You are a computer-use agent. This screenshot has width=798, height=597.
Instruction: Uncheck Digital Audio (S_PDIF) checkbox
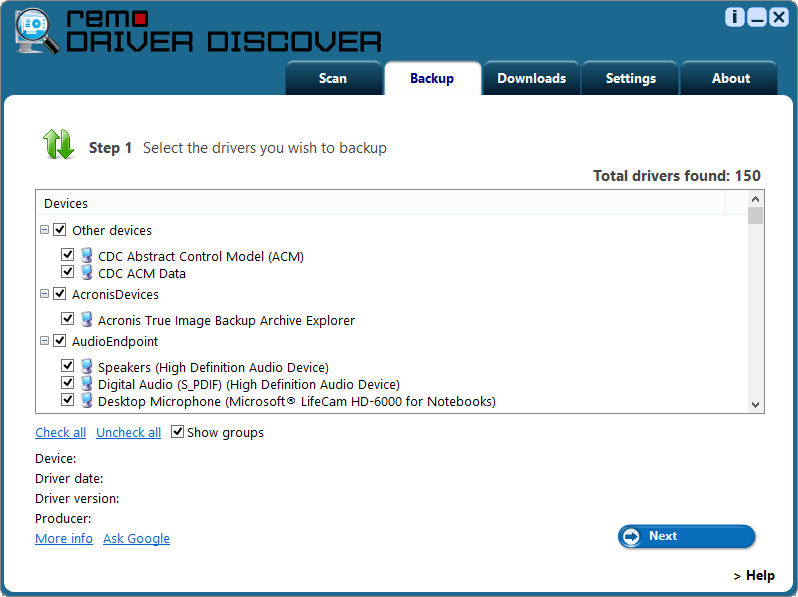coord(67,382)
